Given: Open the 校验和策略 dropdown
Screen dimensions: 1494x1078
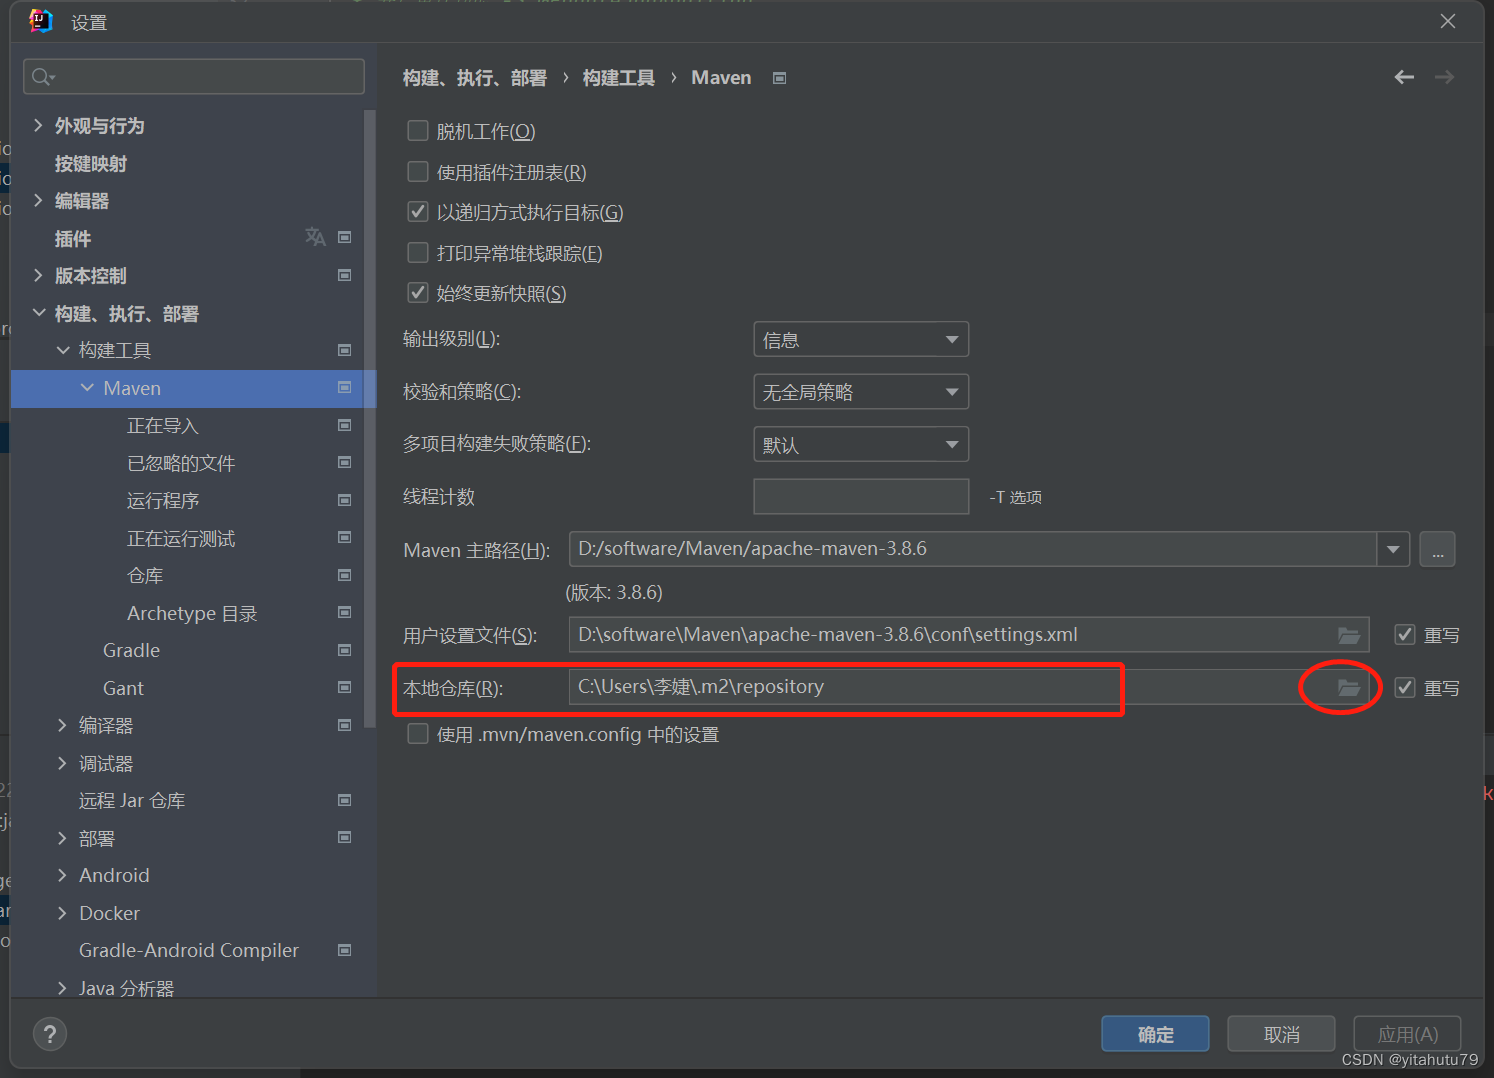Looking at the screenshot, I should 861,392.
